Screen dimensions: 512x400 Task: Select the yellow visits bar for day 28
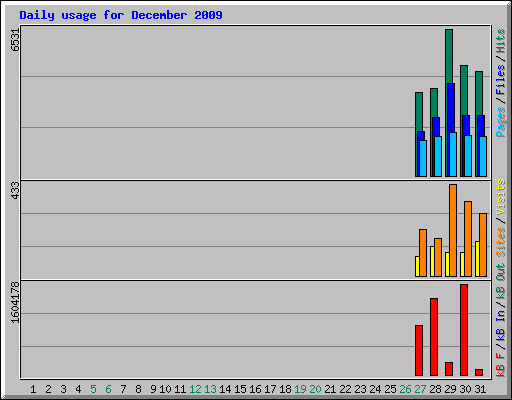432,261
